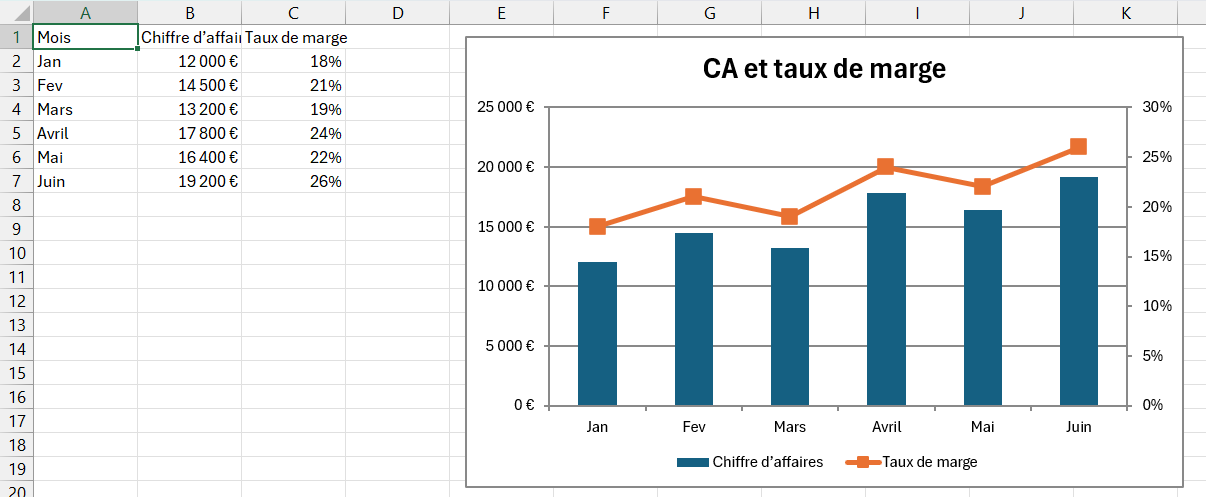Click the Avril bar in the chart
The image size is (1206, 497).
coord(886,299)
